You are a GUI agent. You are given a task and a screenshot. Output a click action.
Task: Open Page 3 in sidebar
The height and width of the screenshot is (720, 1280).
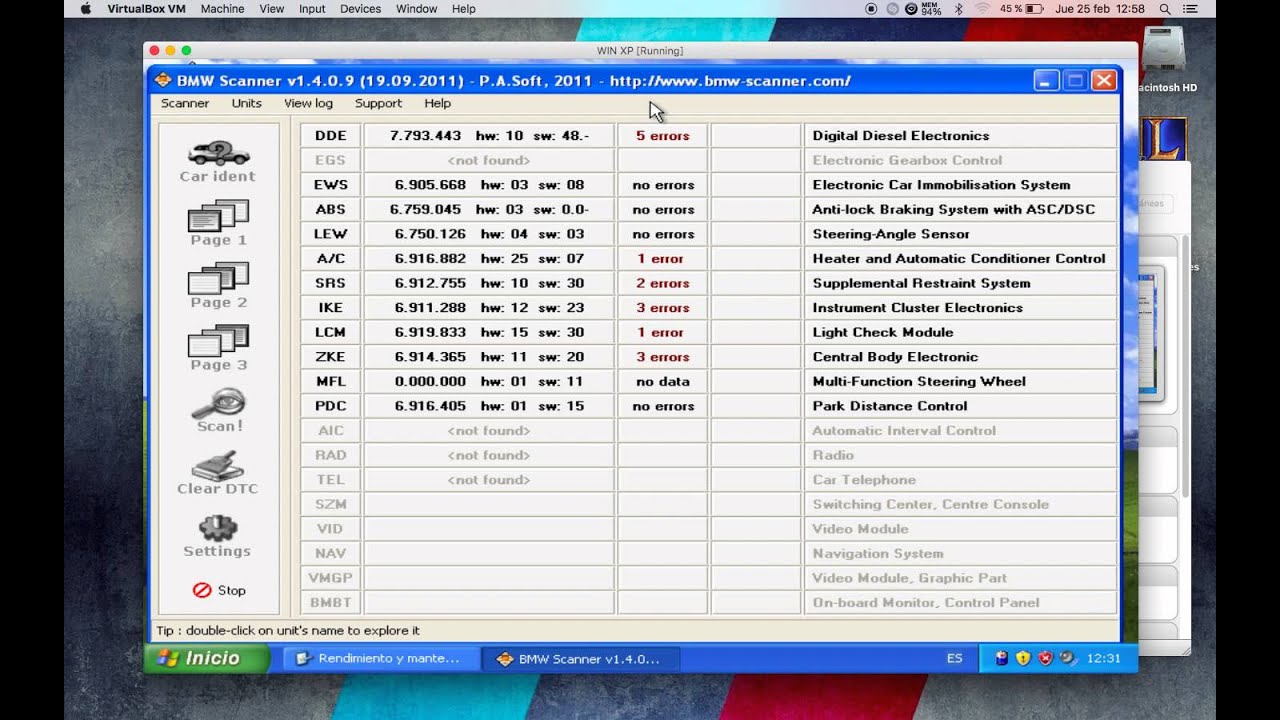click(218, 348)
